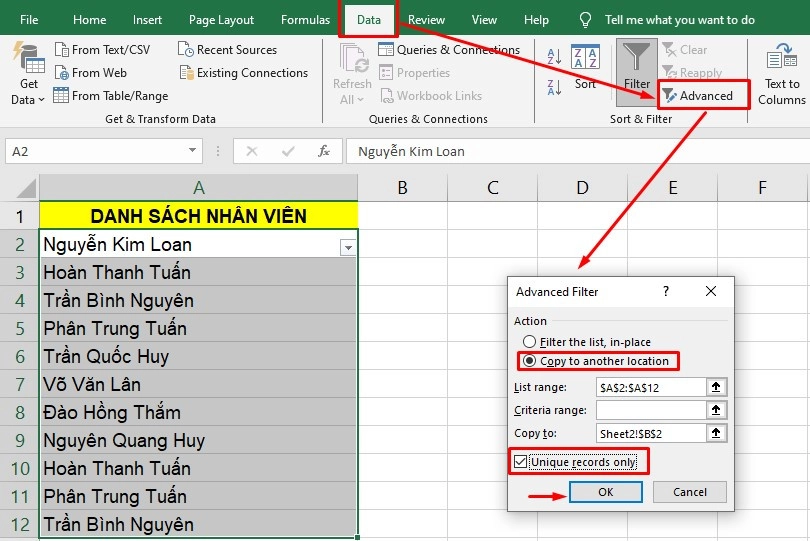The width and height of the screenshot is (810, 541).
Task: Expand the Name Box dropdown
Action: 193,151
